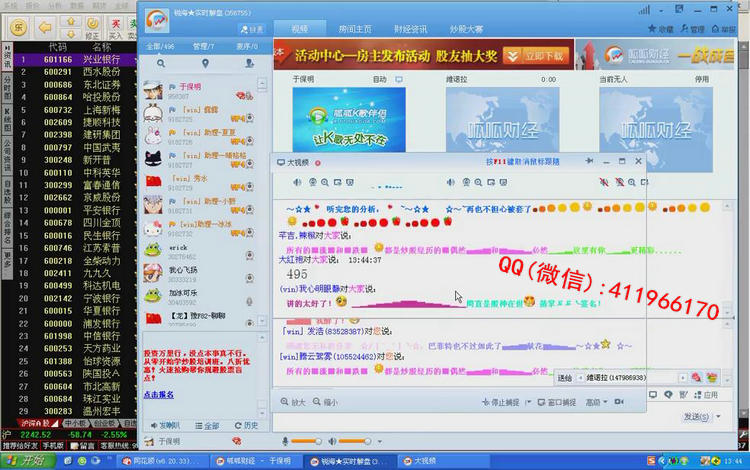750x470 pixels.
Task: Click the webcam icon in first video toolbar
Action: (313, 182)
